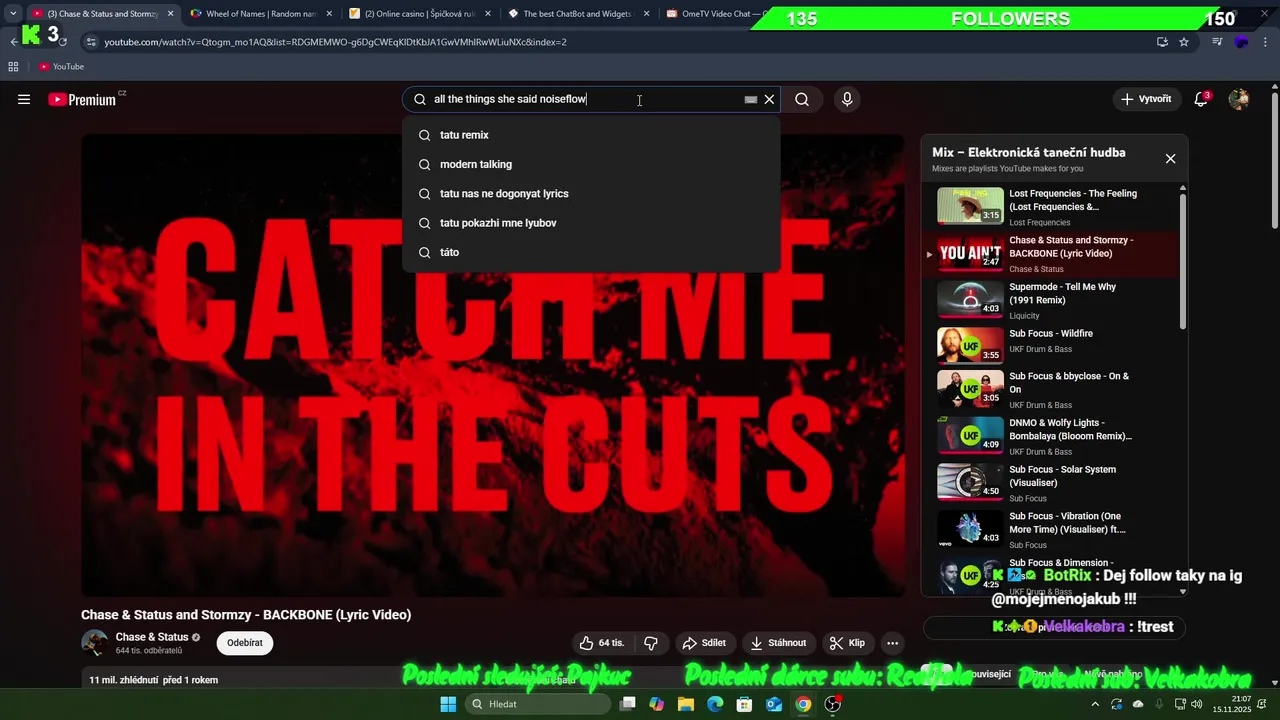
Task: Choose the 'tatu remix' search suggestion
Action: coord(591,135)
